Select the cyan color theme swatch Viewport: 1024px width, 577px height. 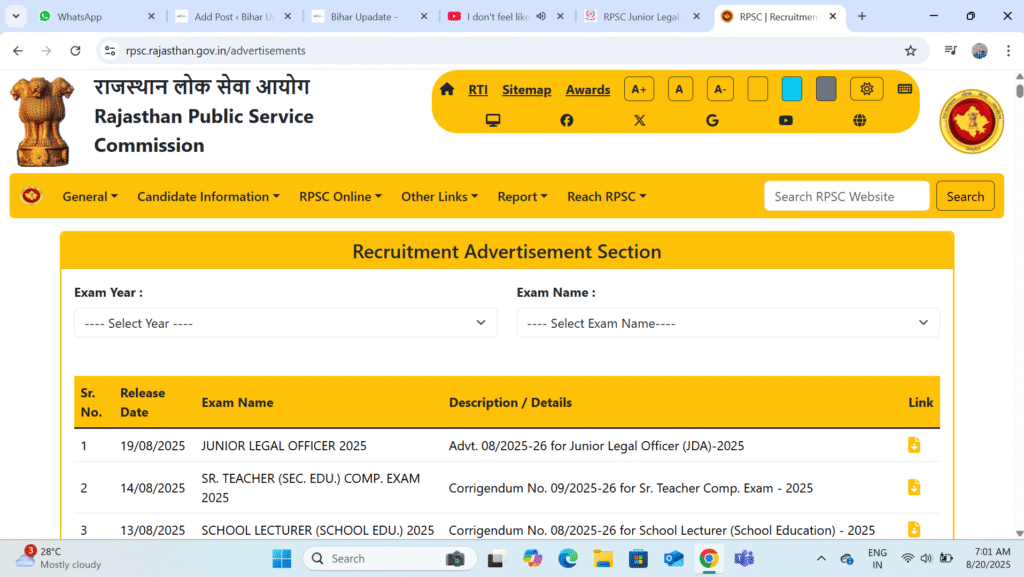click(791, 88)
